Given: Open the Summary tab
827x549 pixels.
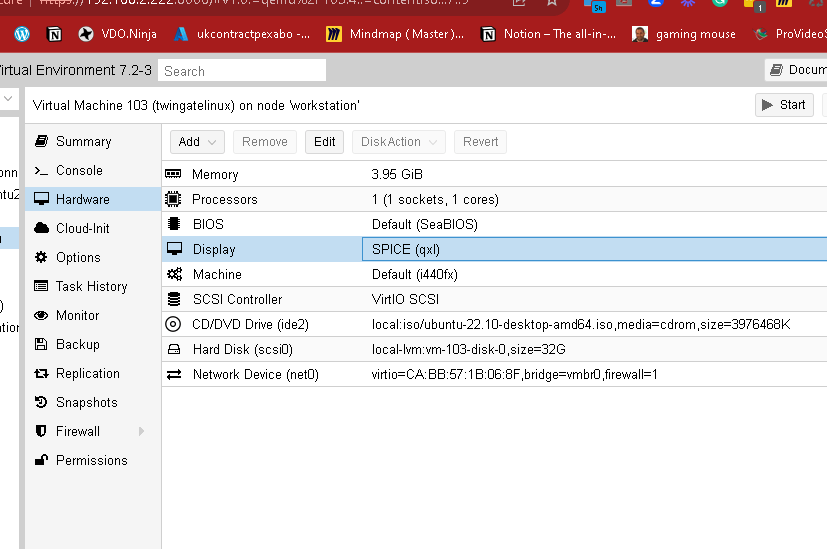Looking at the screenshot, I should tap(93, 141).
